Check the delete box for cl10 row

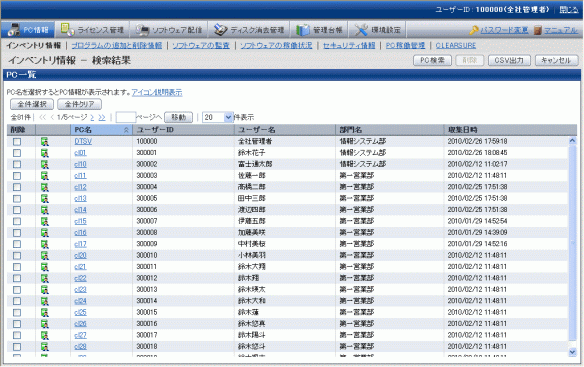tap(17, 164)
